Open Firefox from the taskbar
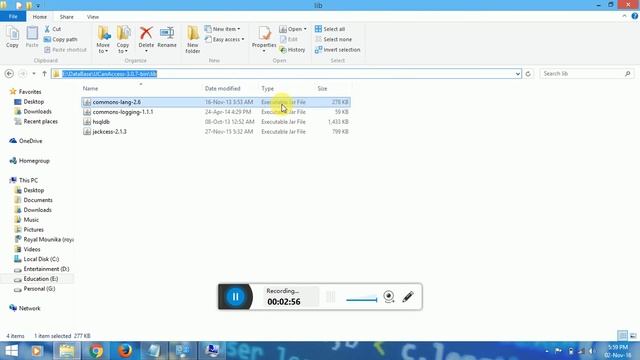This screenshot has width=640, height=360. click(x=125, y=351)
